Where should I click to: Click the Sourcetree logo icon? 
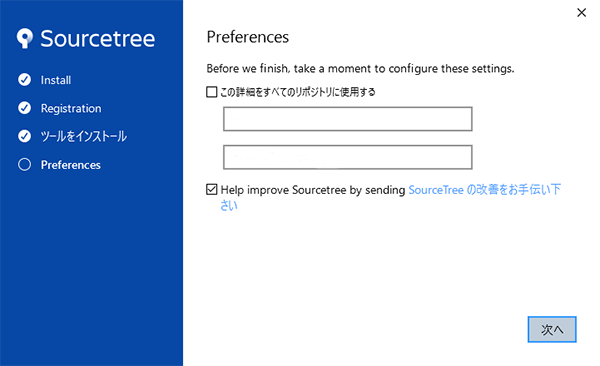point(25,38)
